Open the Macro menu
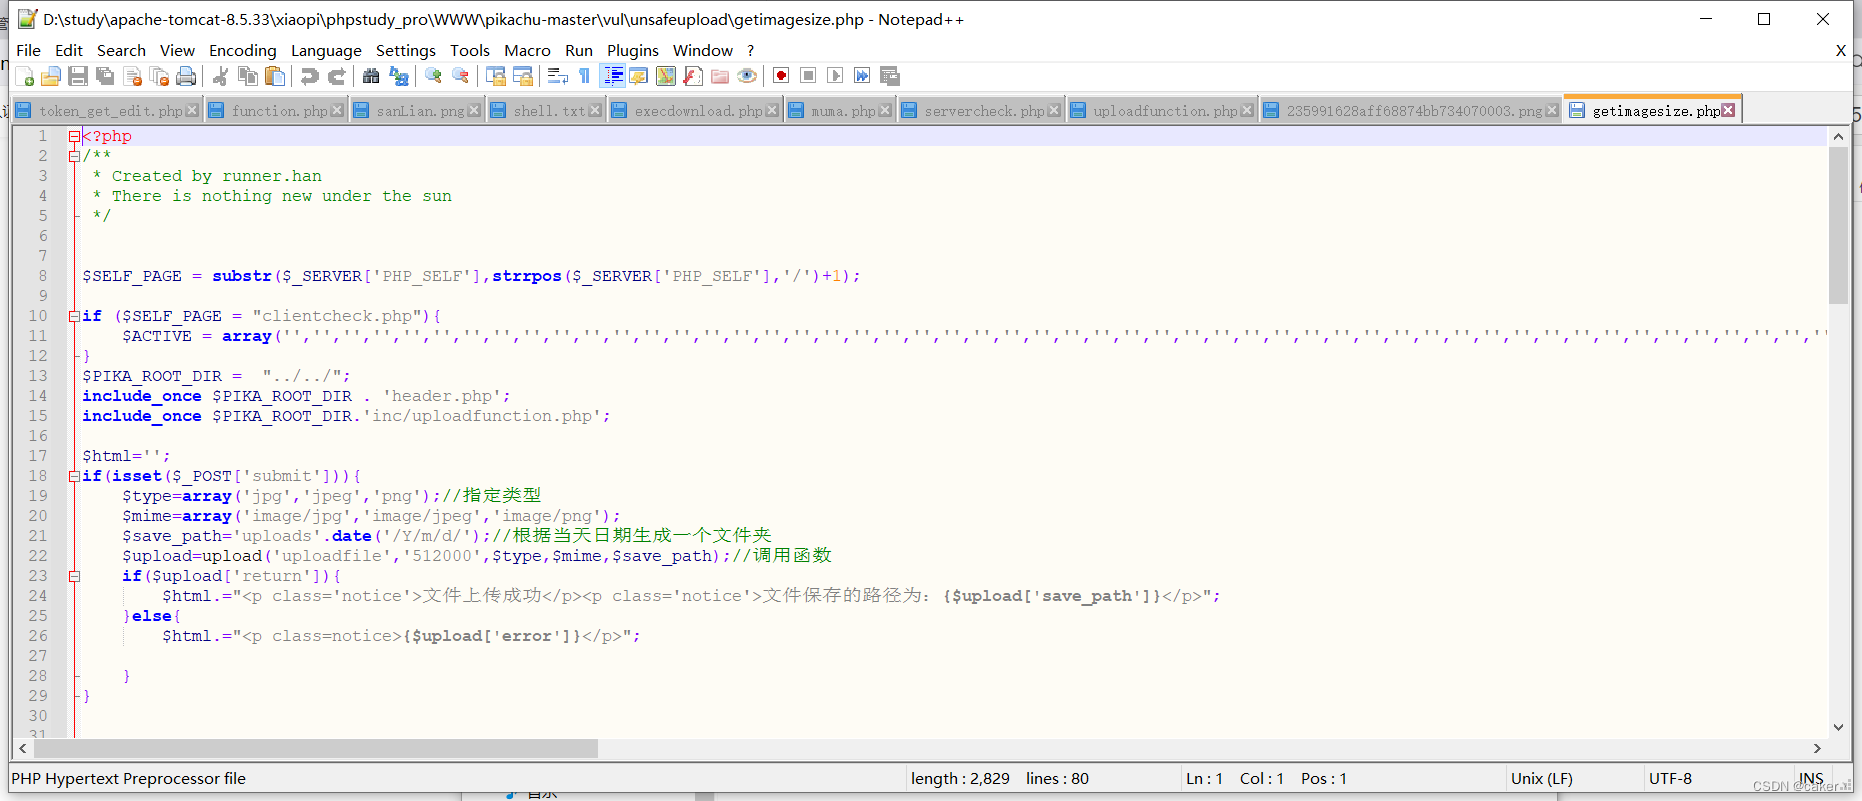The image size is (1862, 801). [527, 50]
